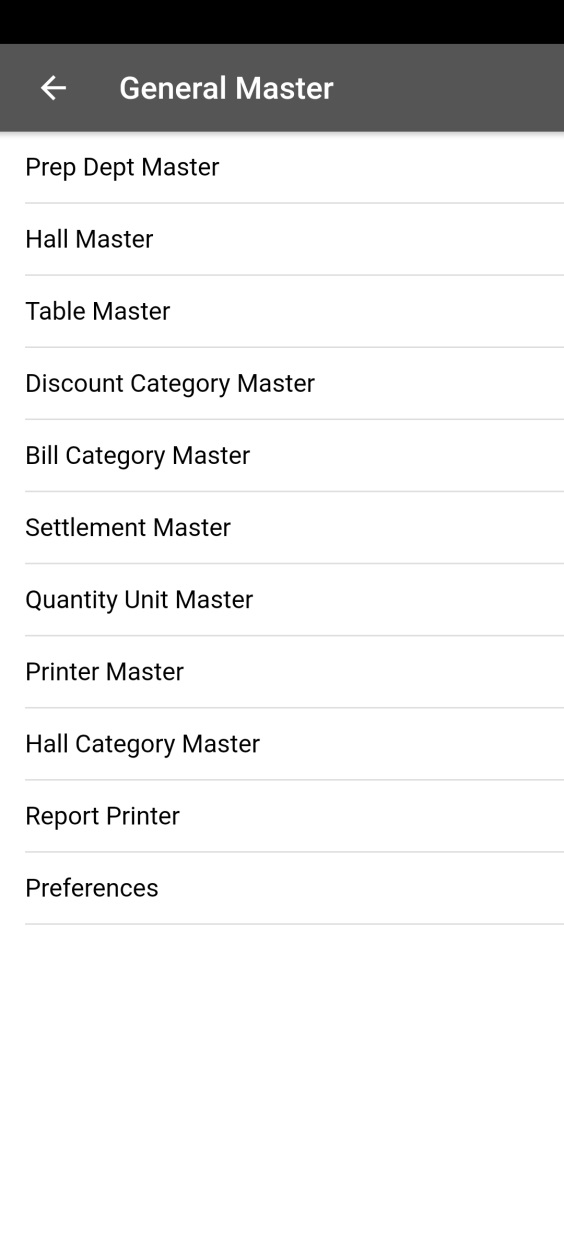Open Preferences at the list bottom

click(x=282, y=887)
